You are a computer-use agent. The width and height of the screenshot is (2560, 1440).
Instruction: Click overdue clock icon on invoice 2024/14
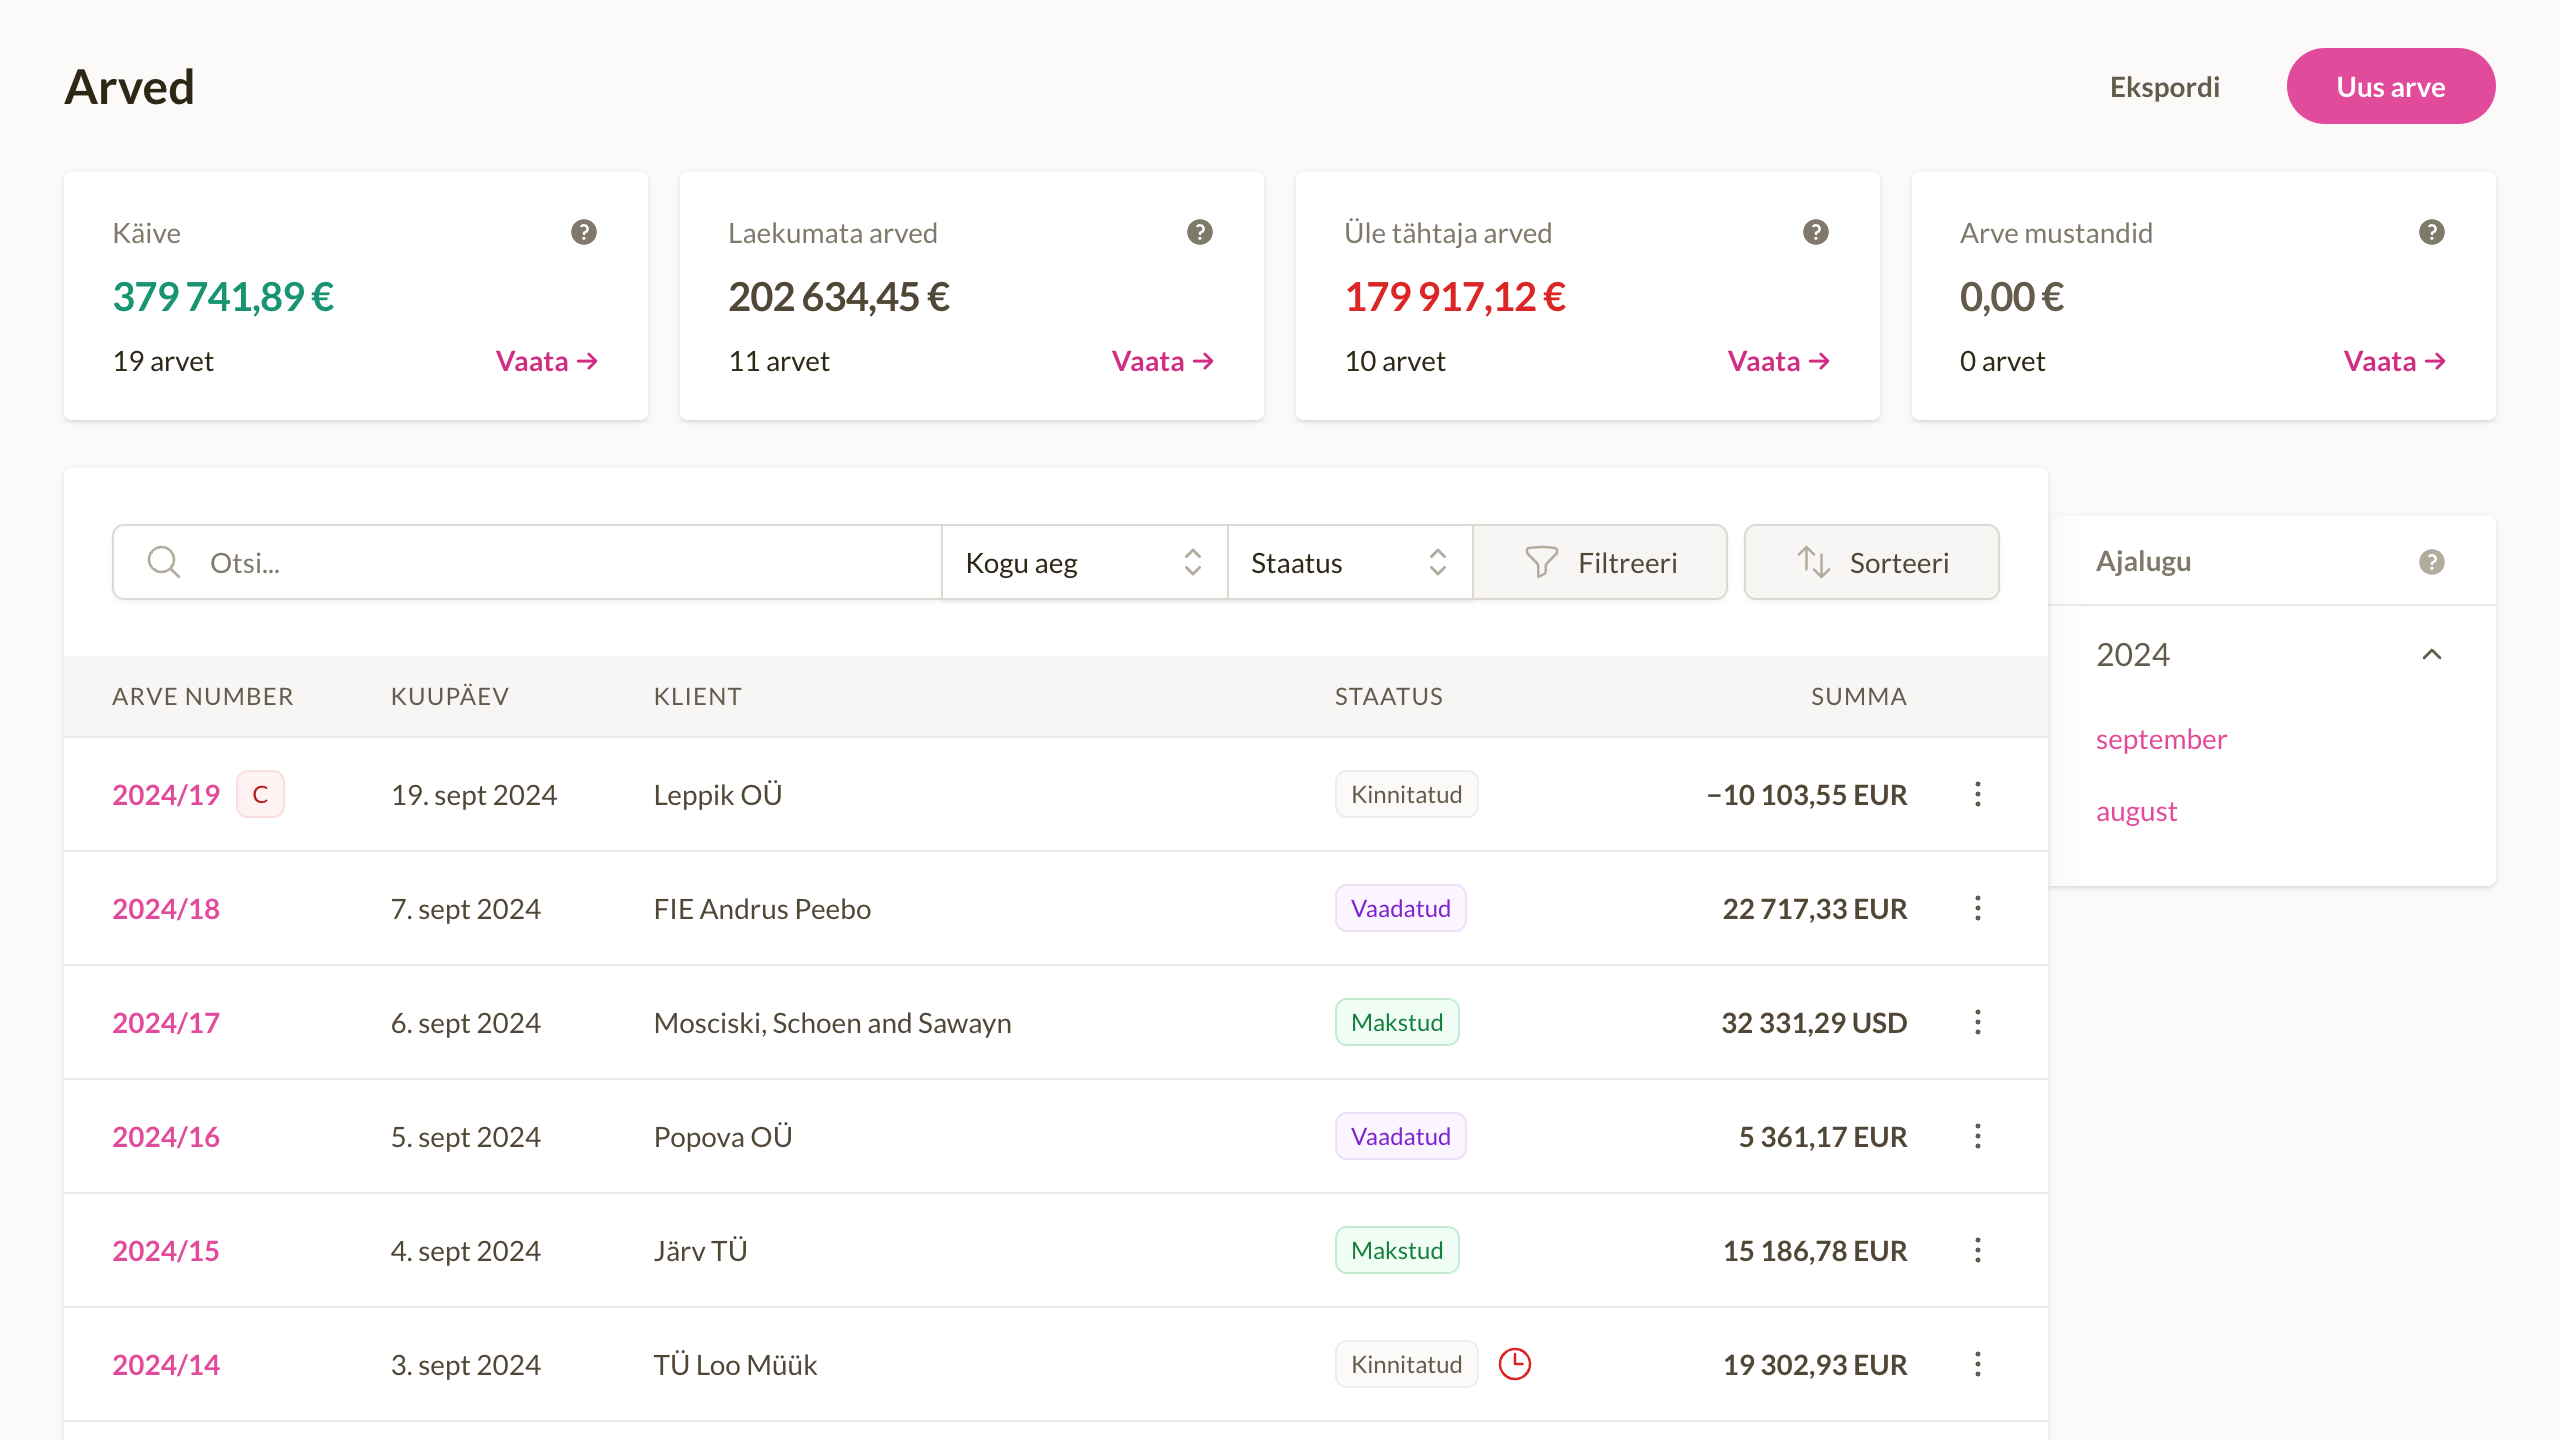tap(1515, 1364)
